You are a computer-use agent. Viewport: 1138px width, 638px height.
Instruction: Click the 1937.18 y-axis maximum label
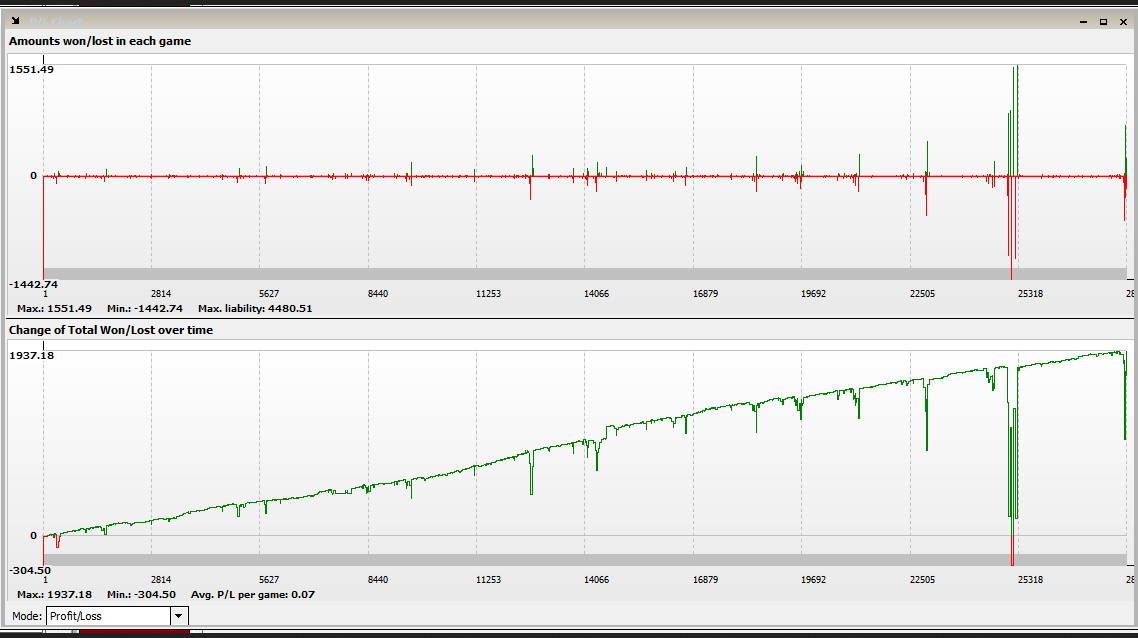(x=31, y=355)
